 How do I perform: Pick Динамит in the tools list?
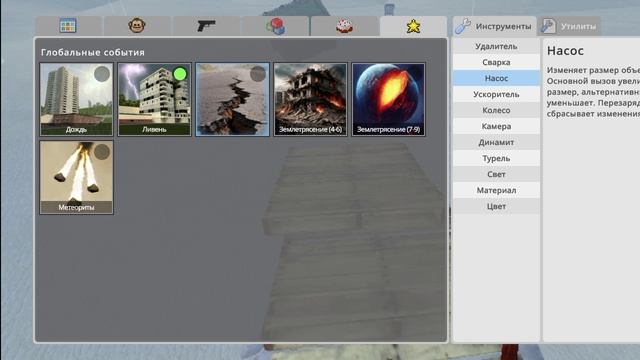click(x=496, y=142)
